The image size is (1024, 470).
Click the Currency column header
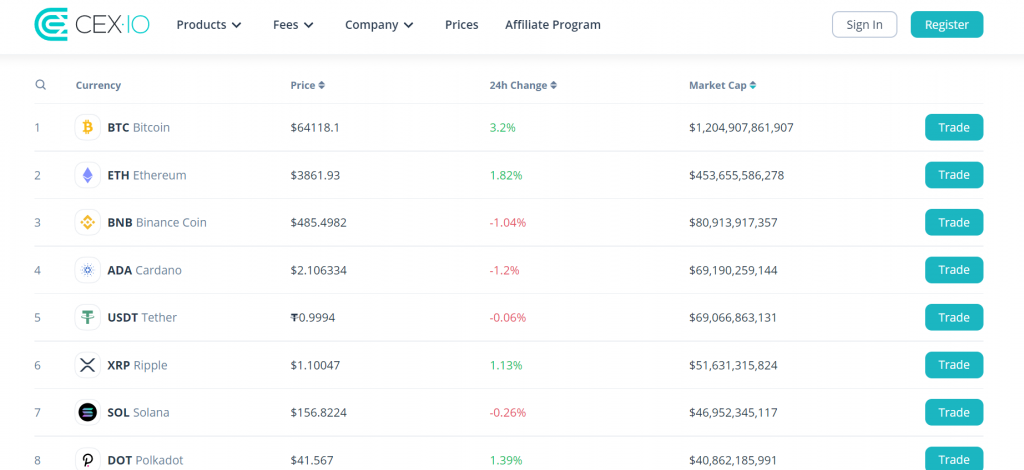[98, 86]
